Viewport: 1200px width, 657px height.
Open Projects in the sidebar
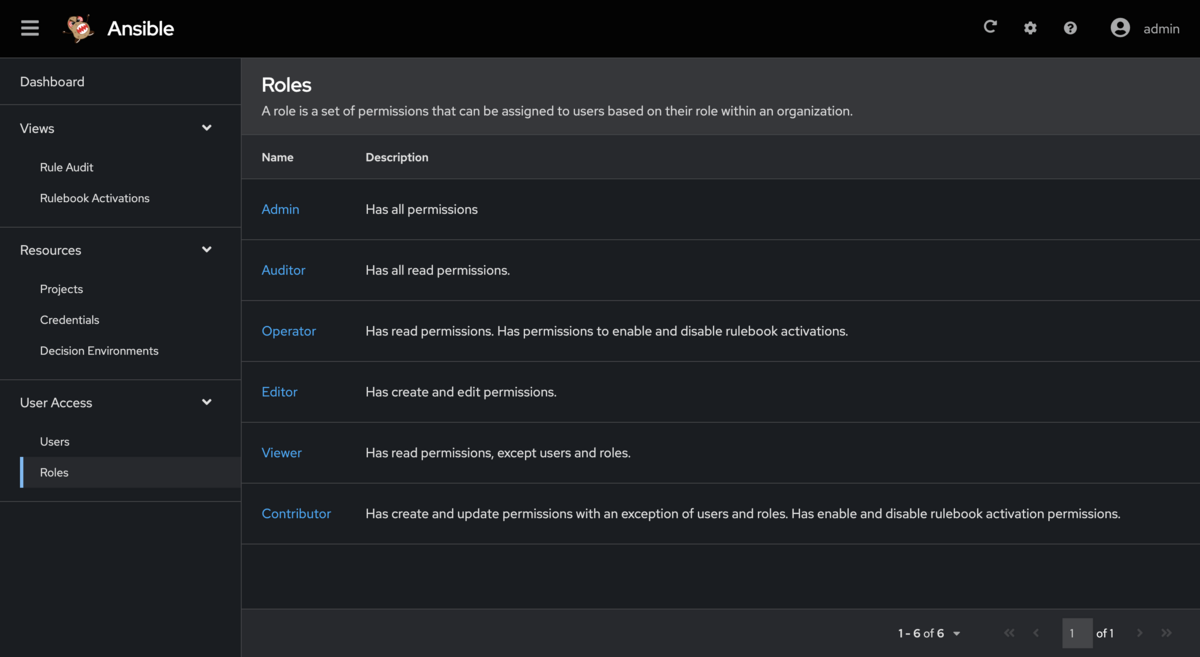coord(61,288)
